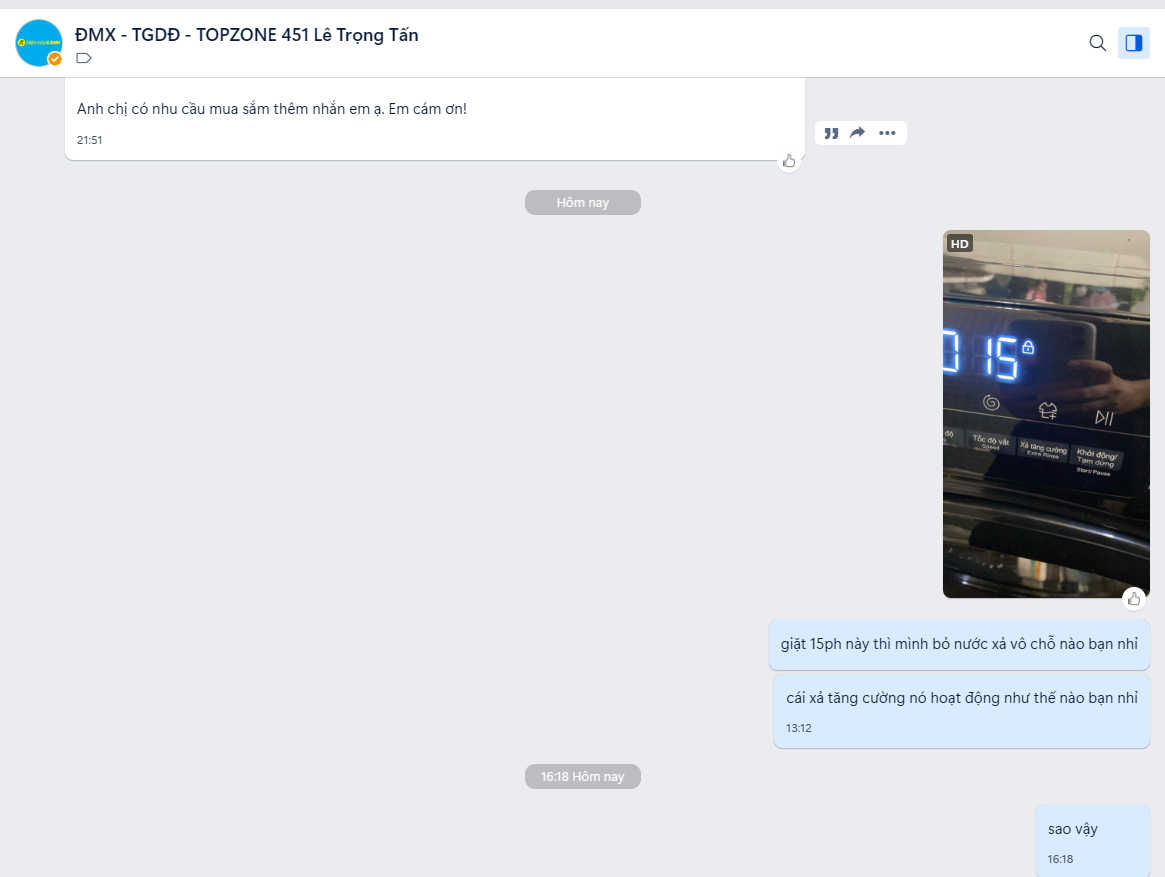
Task: Forward the message using the arrow icon
Action: [858, 133]
